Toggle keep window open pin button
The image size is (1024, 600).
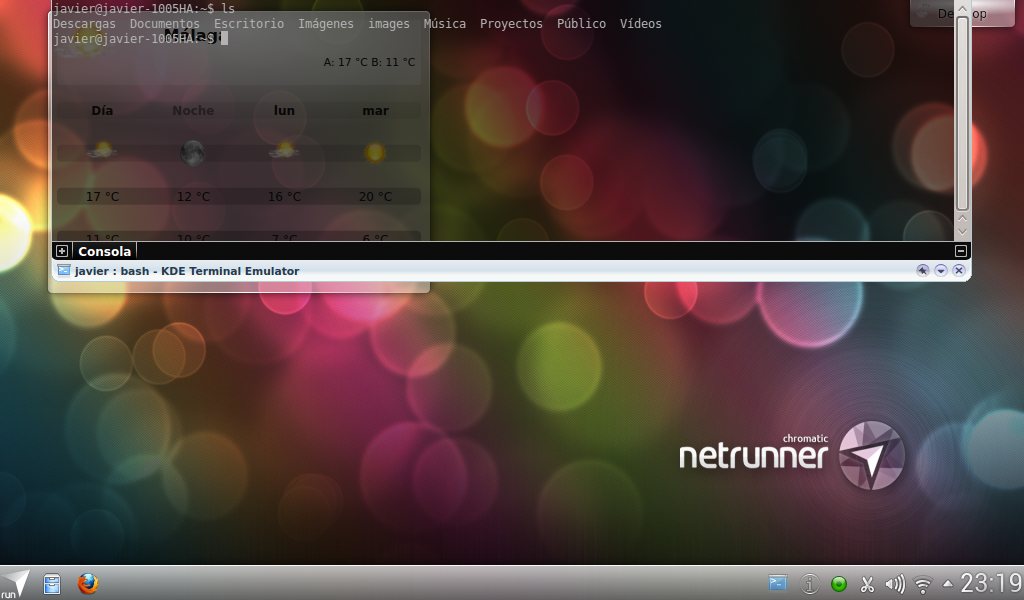[x=922, y=270]
